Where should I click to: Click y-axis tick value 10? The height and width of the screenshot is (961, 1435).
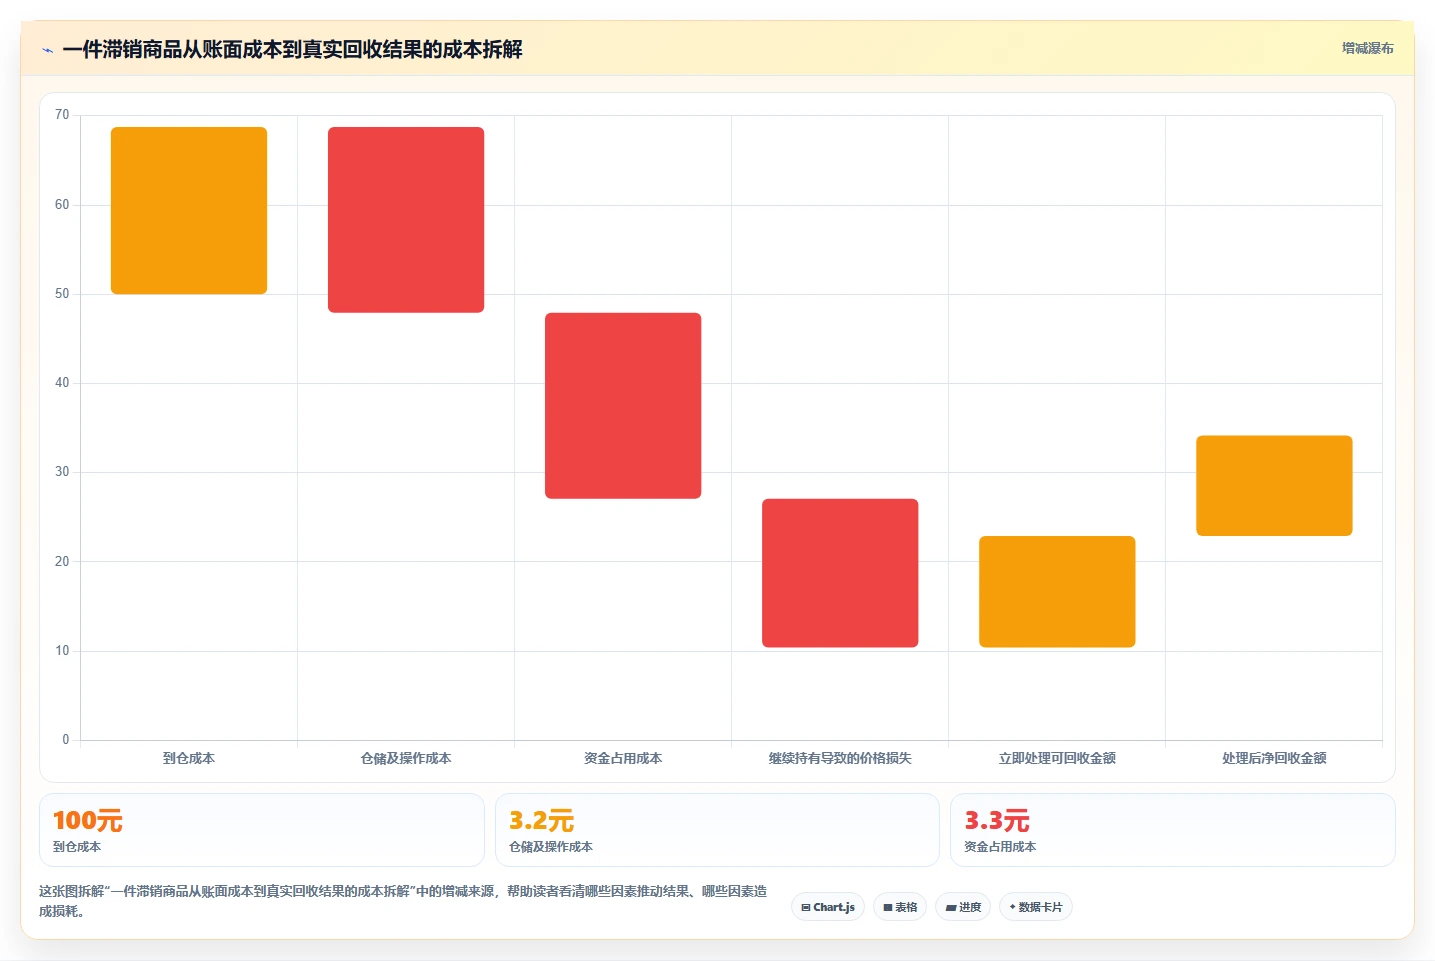(x=62, y=651)
